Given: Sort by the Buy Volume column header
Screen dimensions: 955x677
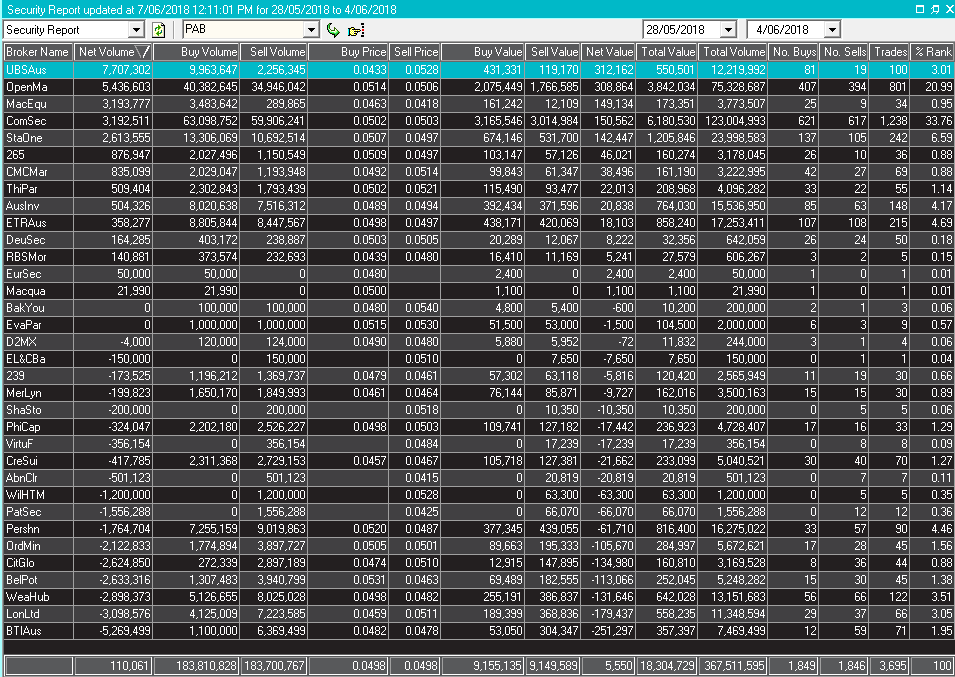Looking at the screenshot, I should point(196,52).
